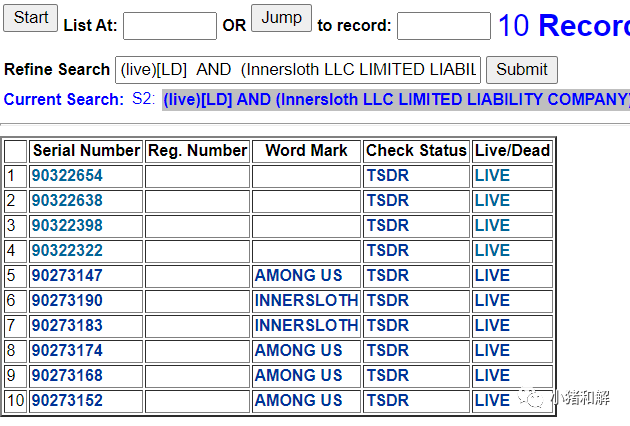Click LIVE link for serial 90273174
Image resolution: width=630 pixels, height=426 pixels.
point(492,350)
